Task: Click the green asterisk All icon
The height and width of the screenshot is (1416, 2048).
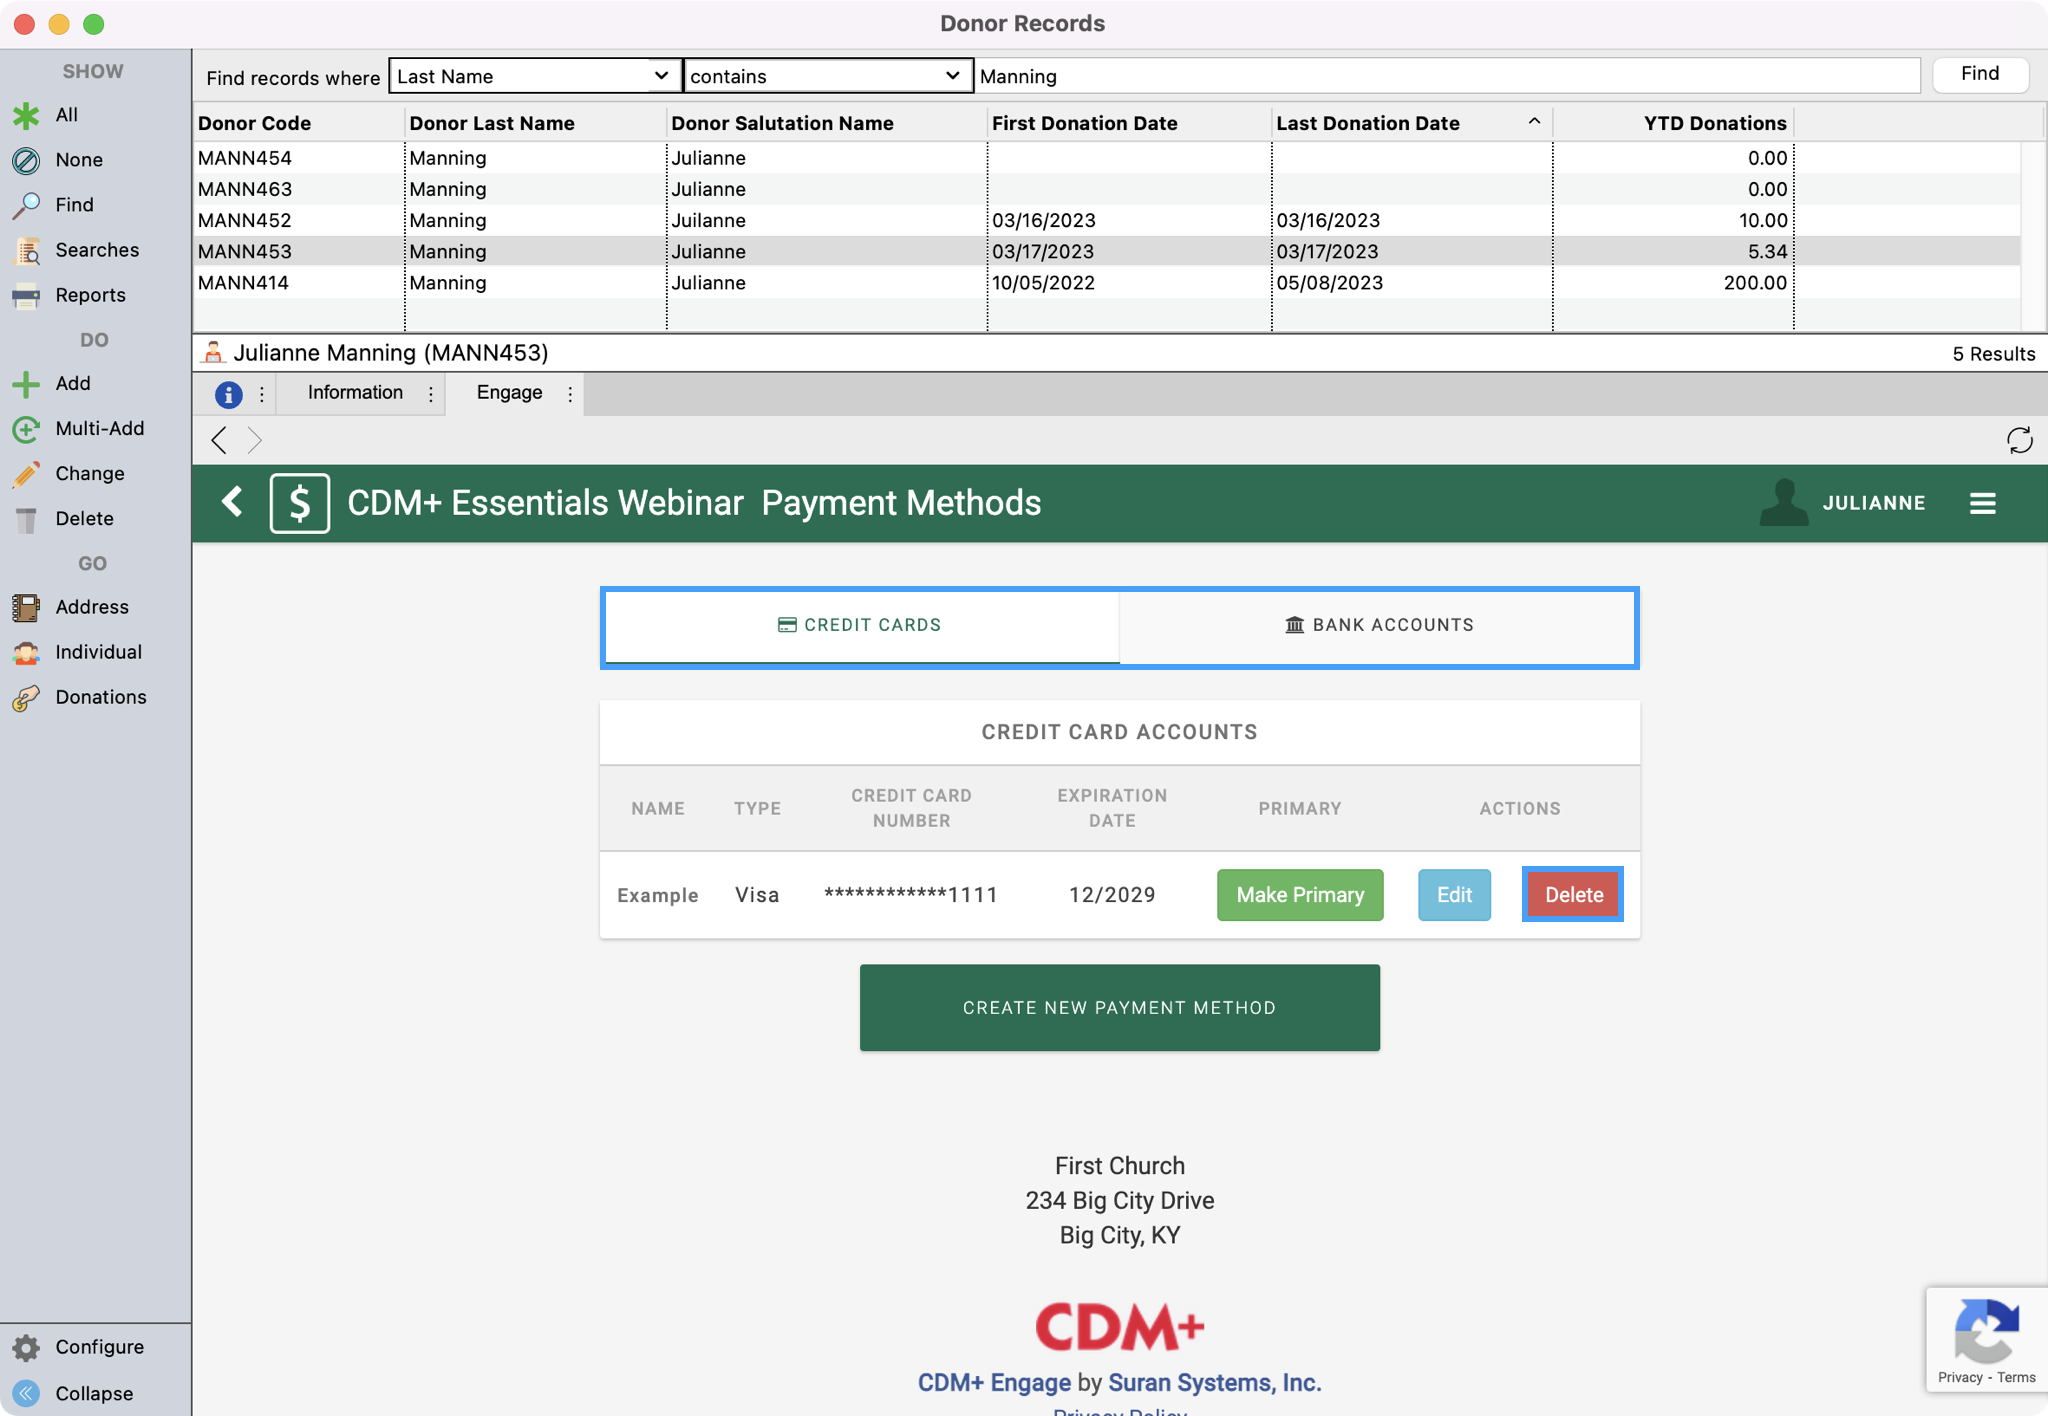Action: coord(26,115)
